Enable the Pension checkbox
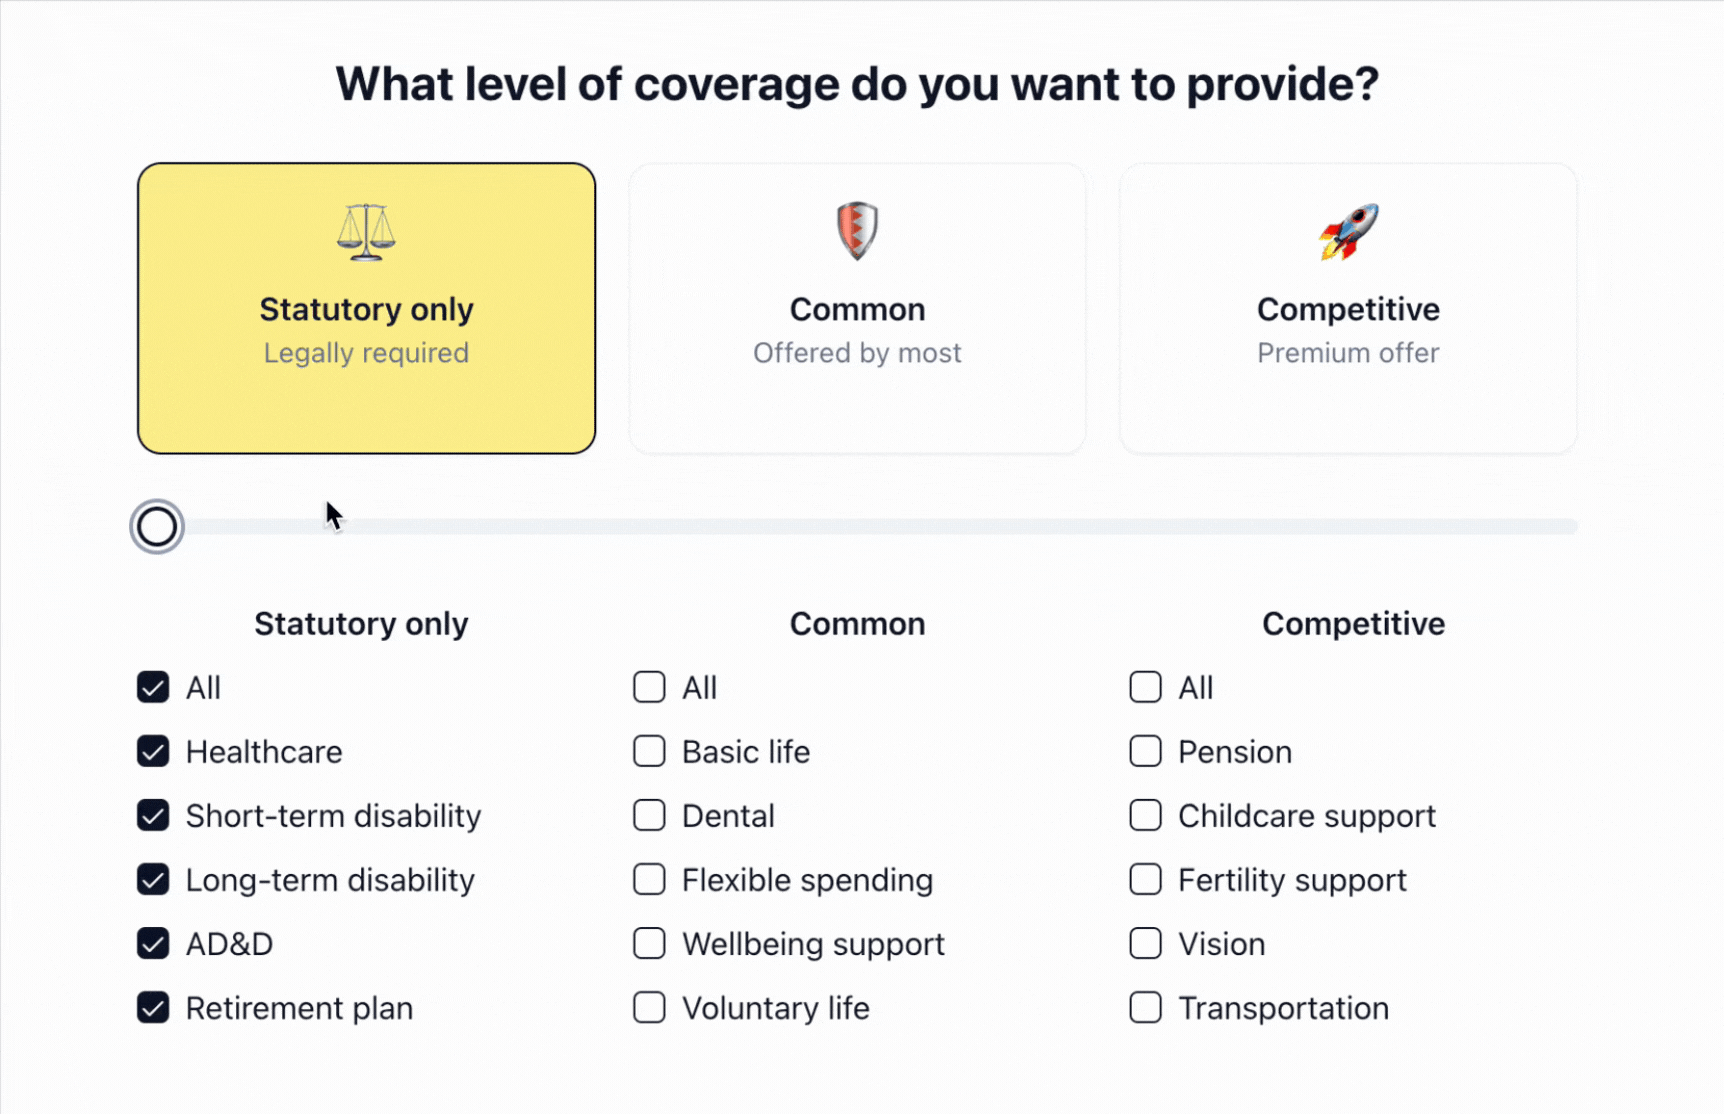Screen dimensions: 1724x1114 coord(1145,752)
